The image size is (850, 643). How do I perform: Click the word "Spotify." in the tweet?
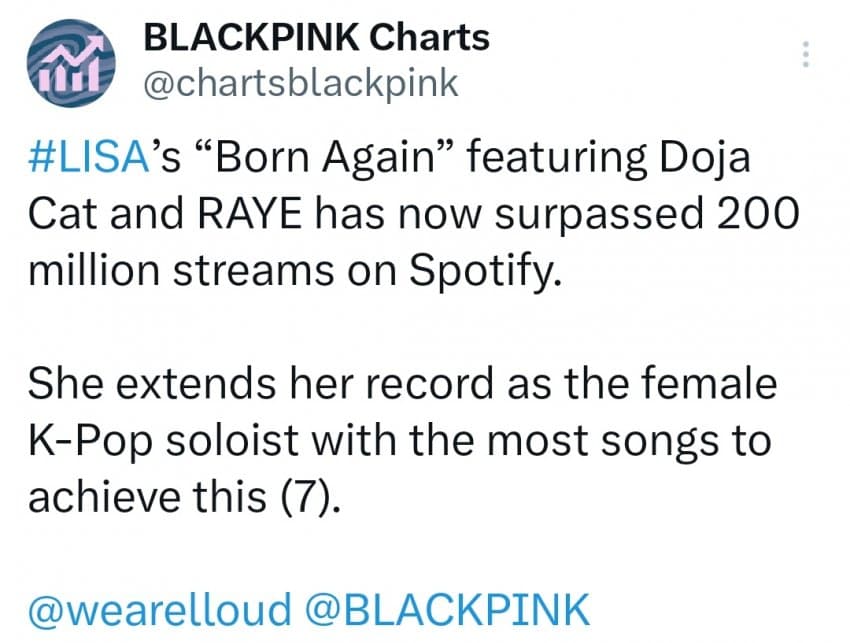485,271
